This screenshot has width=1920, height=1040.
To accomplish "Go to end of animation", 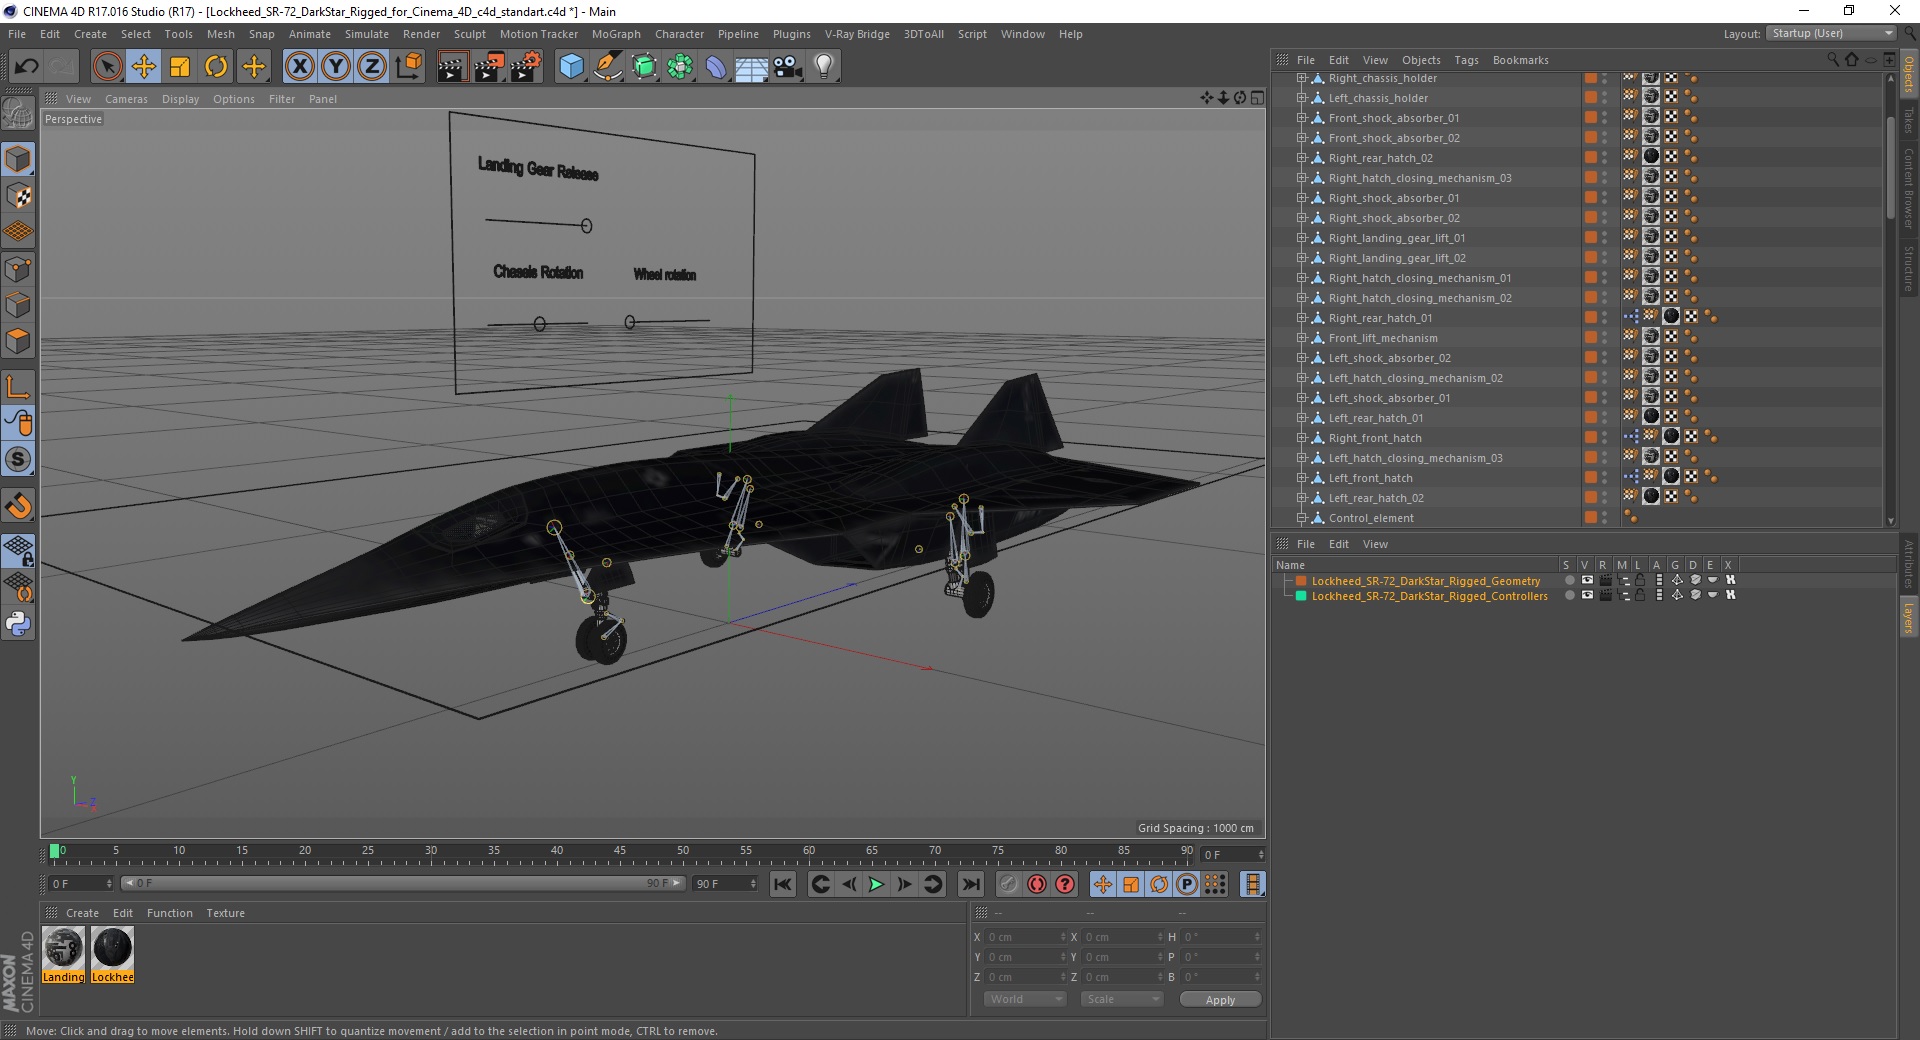I will (970, 884).
